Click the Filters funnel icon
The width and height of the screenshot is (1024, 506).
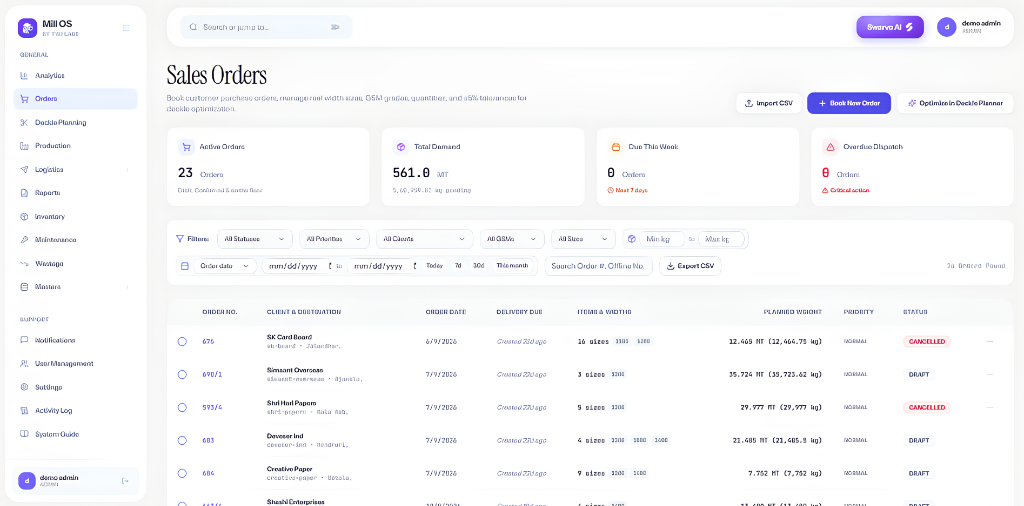[180, 239]
